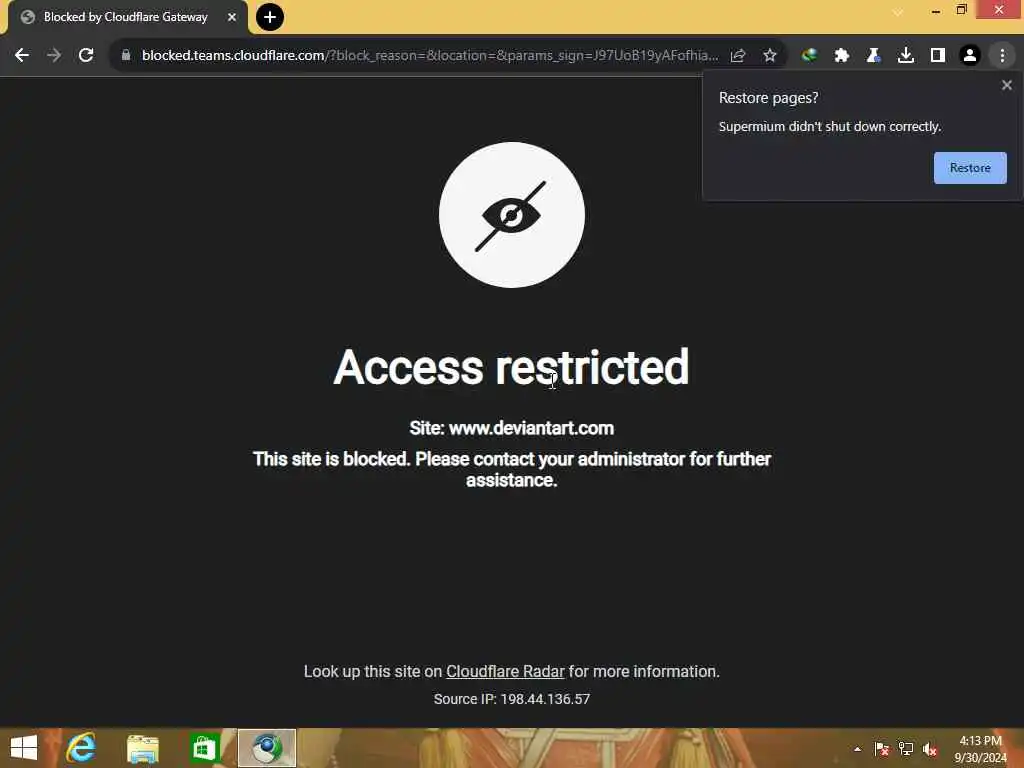Screen dimensions: 1024x768
Task: Open the Extensions puzzle piece menu
Action: coord(841,56)
